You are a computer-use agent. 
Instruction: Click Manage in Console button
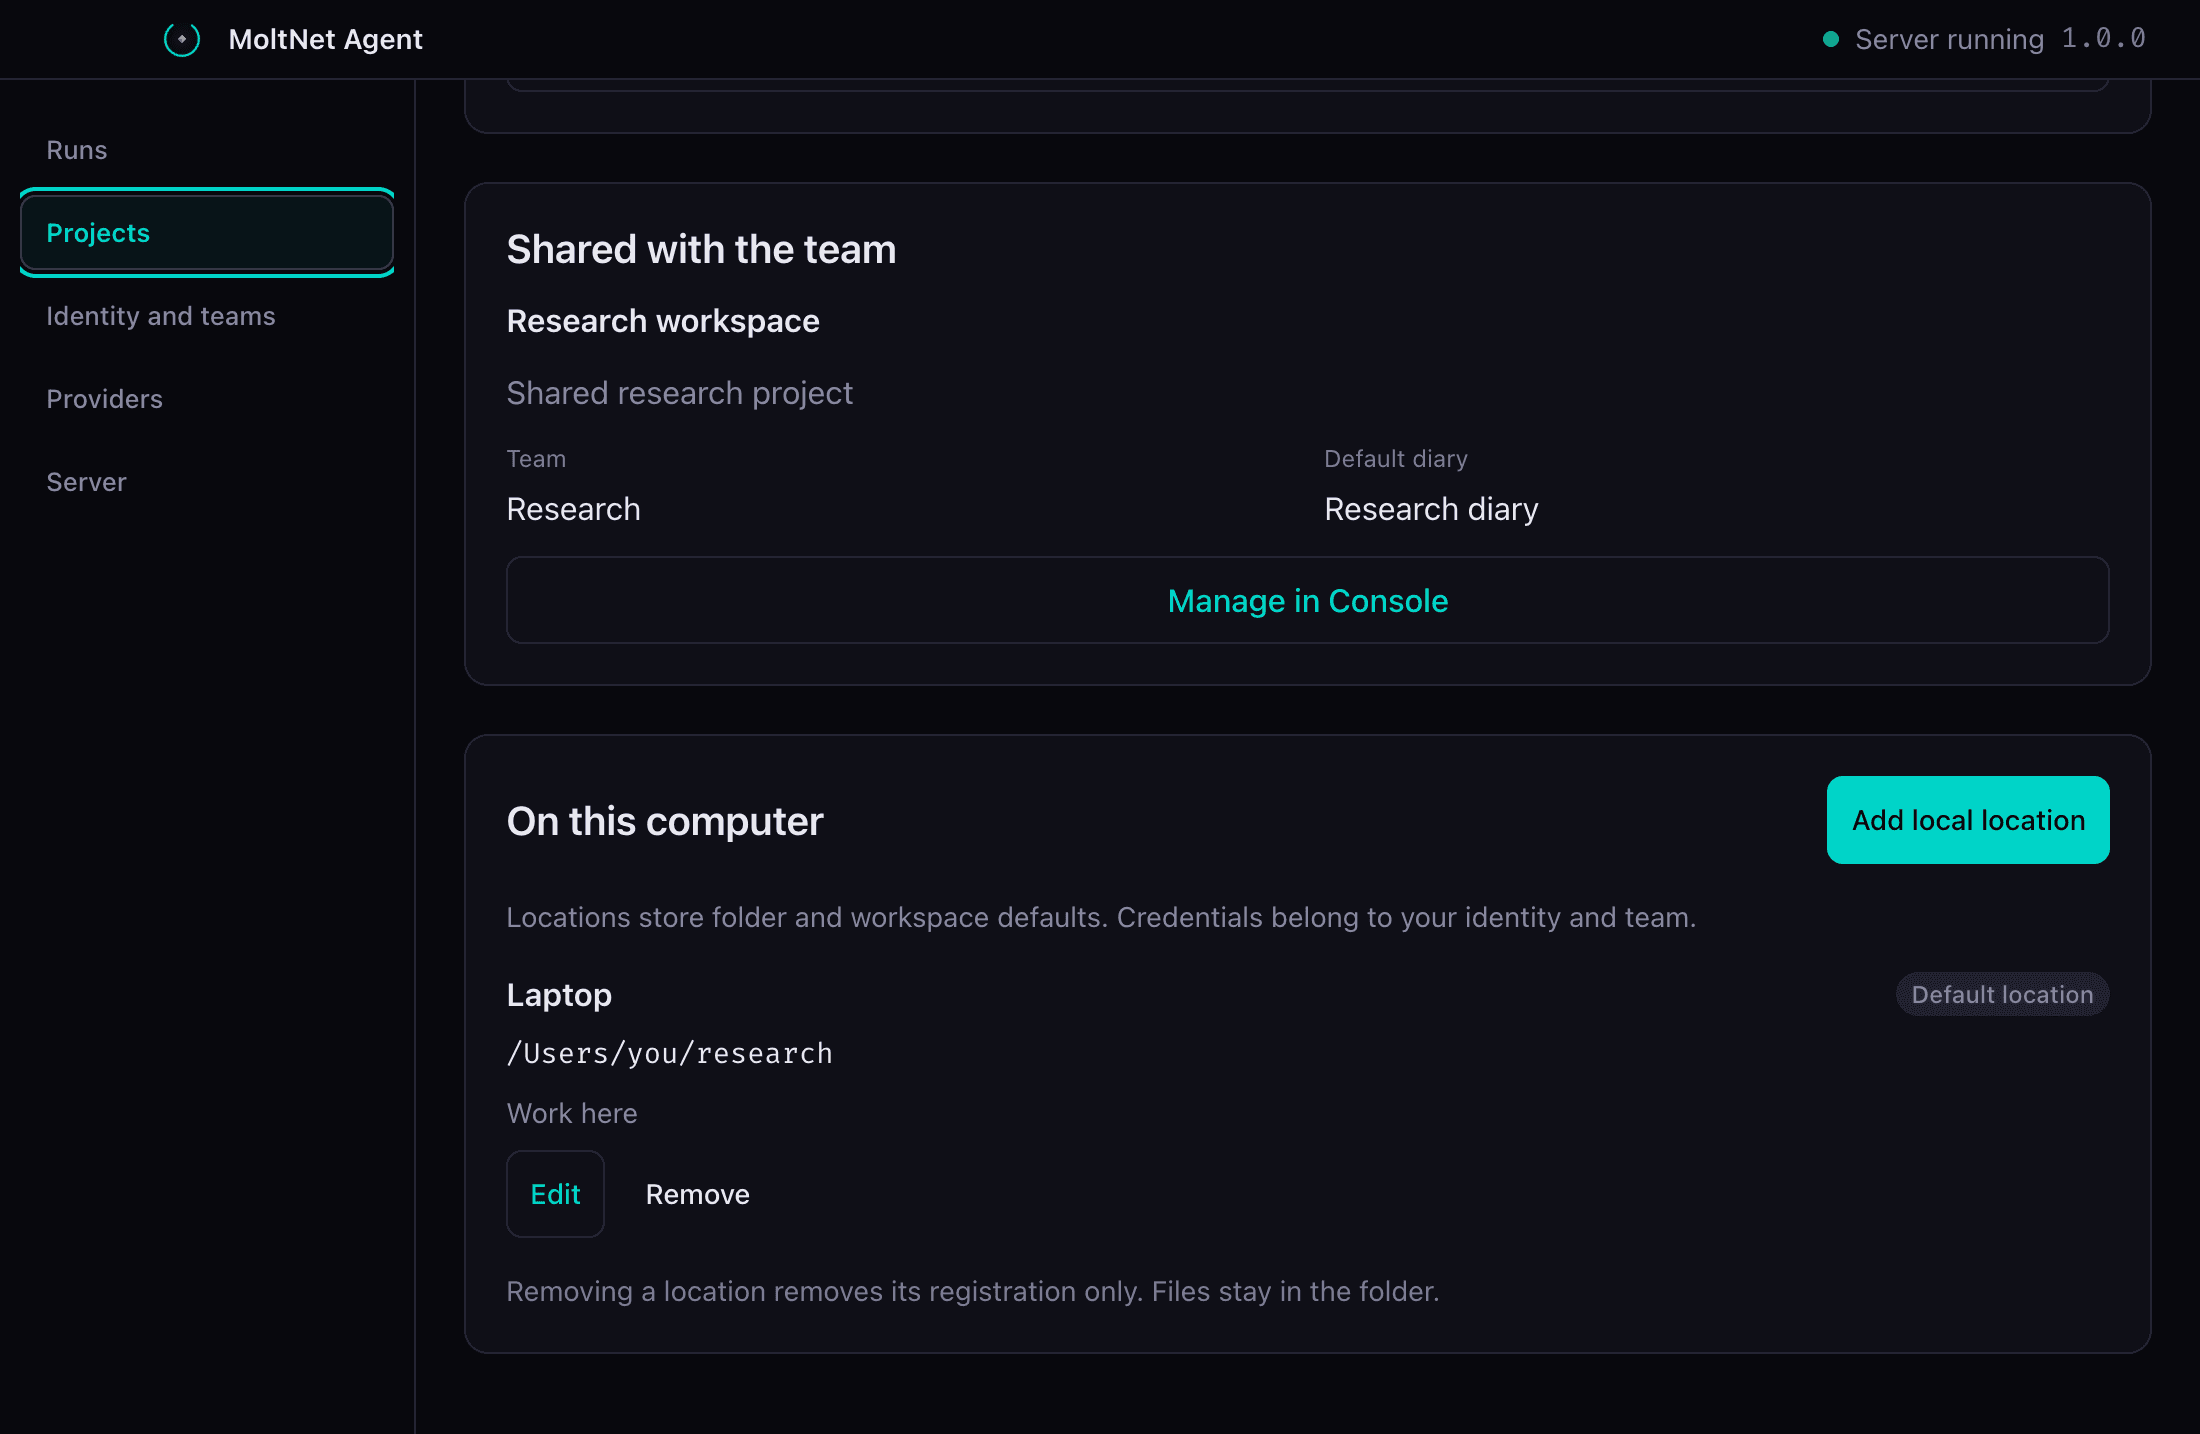(x=1308, y=600)
